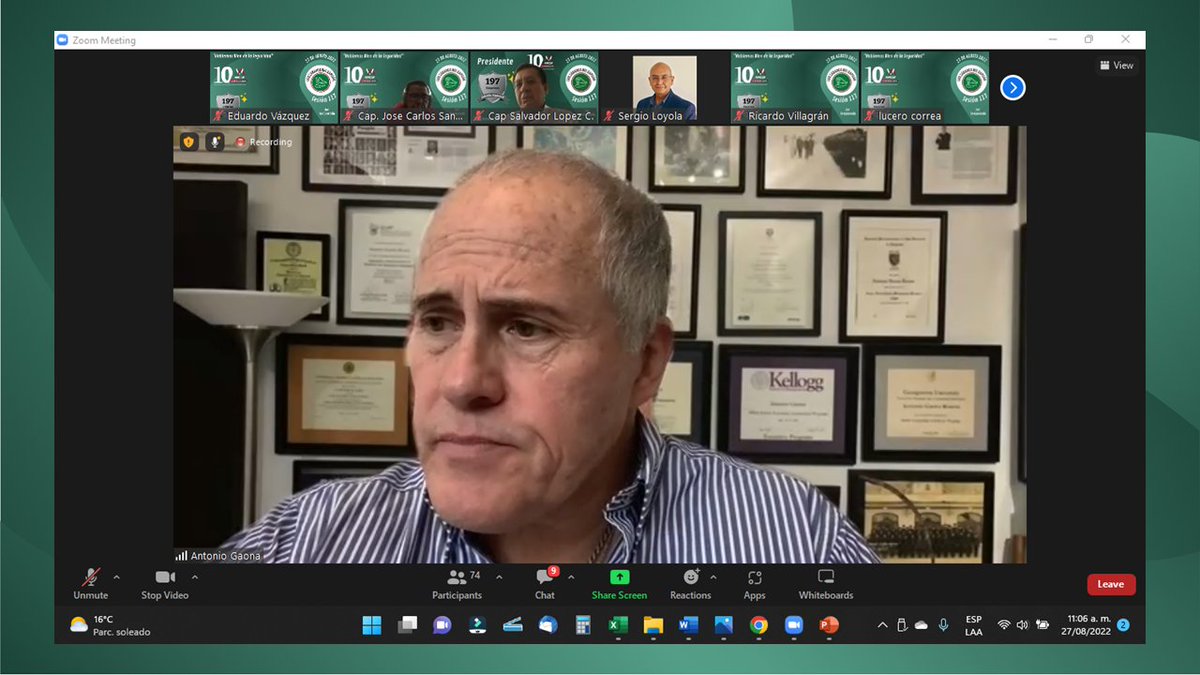Expand the arrow next to Chat

click(x=571, y=577)
